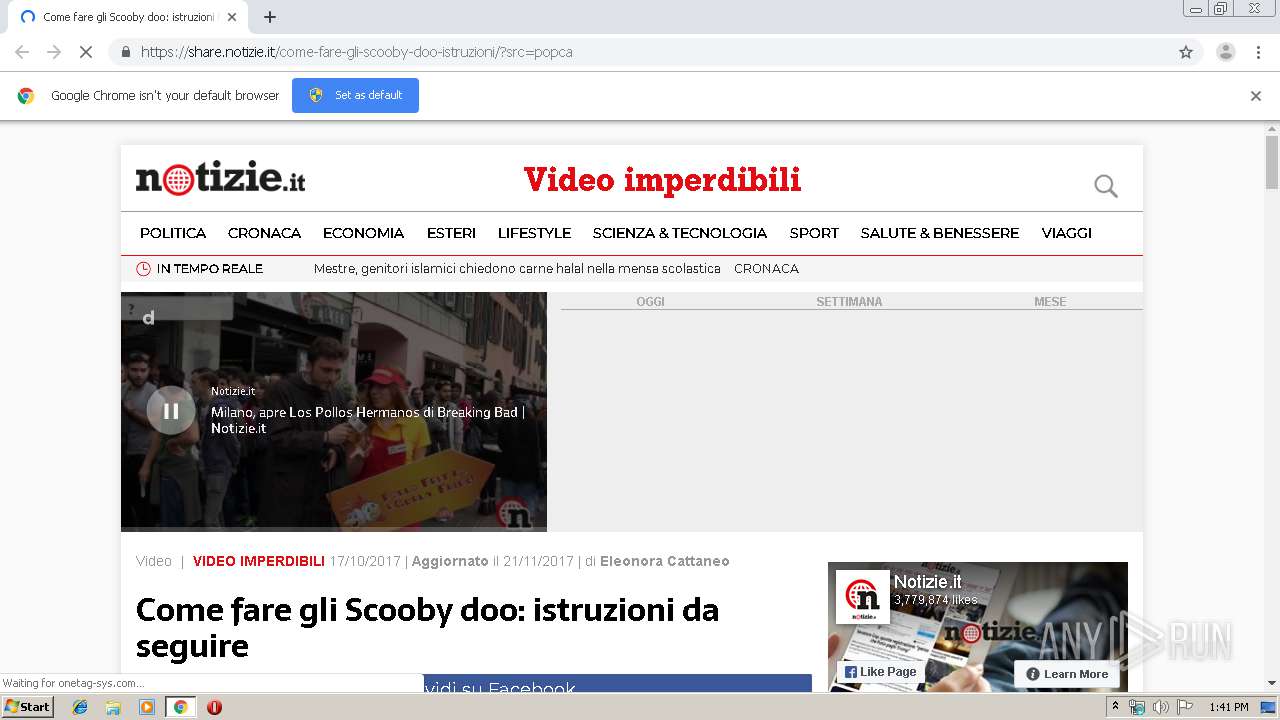Close the 'Come fare gli Scooby doo' tab
Image resolution: width=1280 pixels, height=720 pixels.
coord(232,17)
